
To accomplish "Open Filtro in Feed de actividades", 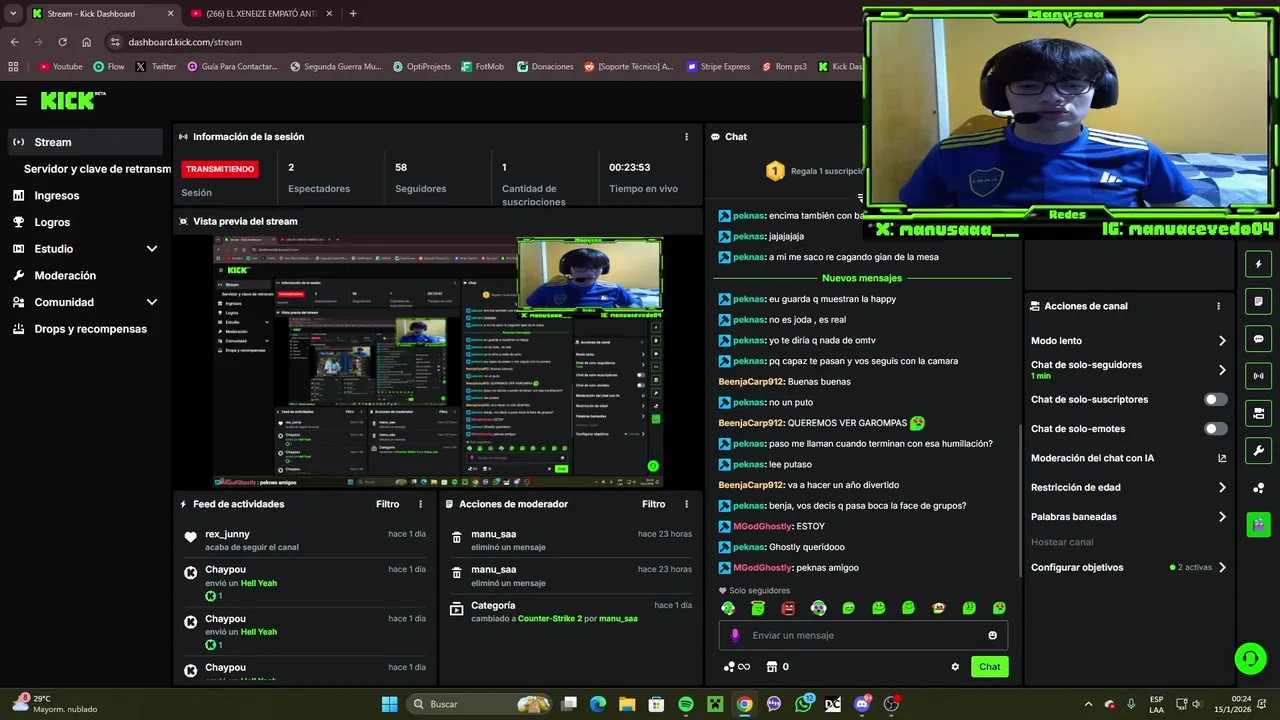I will click(387, 505).
